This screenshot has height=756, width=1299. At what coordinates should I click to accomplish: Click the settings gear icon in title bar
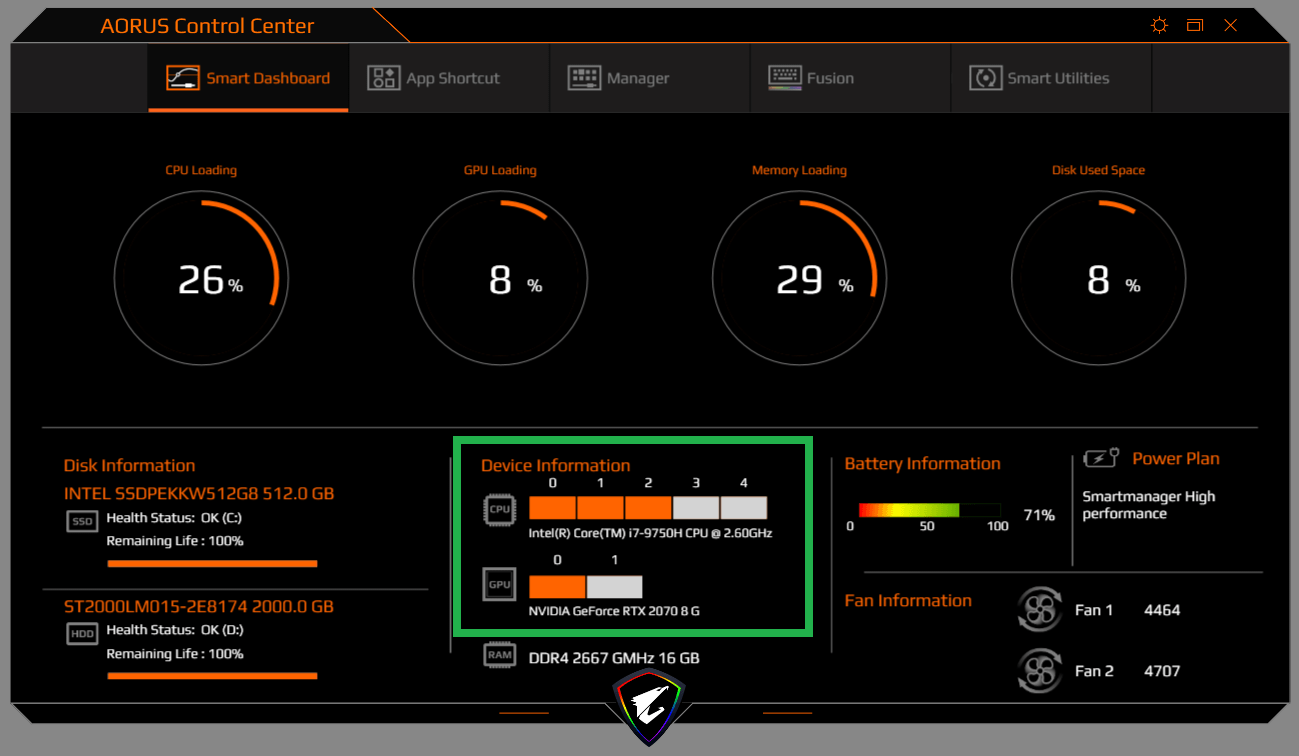click(1159, 26)
